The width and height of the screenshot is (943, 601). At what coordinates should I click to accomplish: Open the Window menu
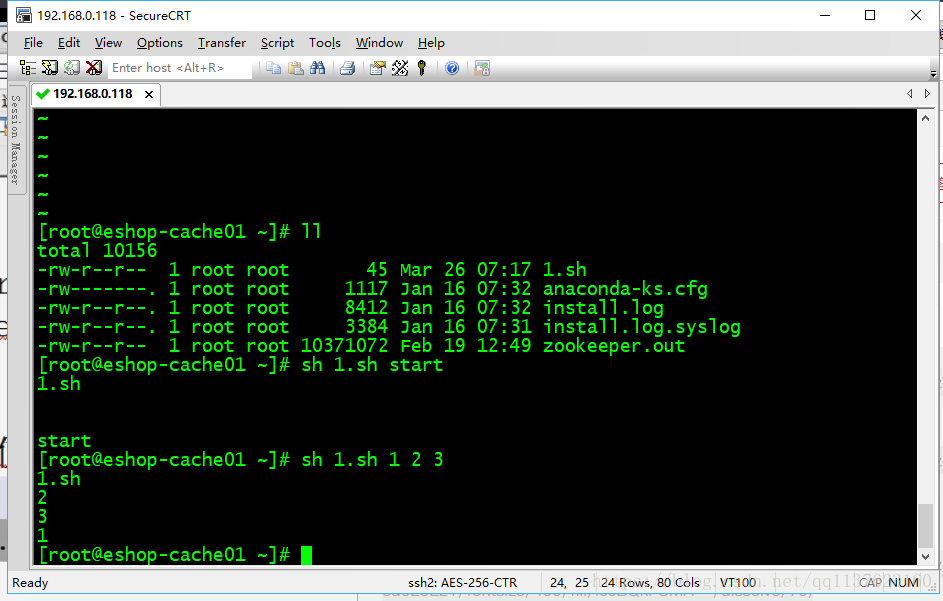379,43
